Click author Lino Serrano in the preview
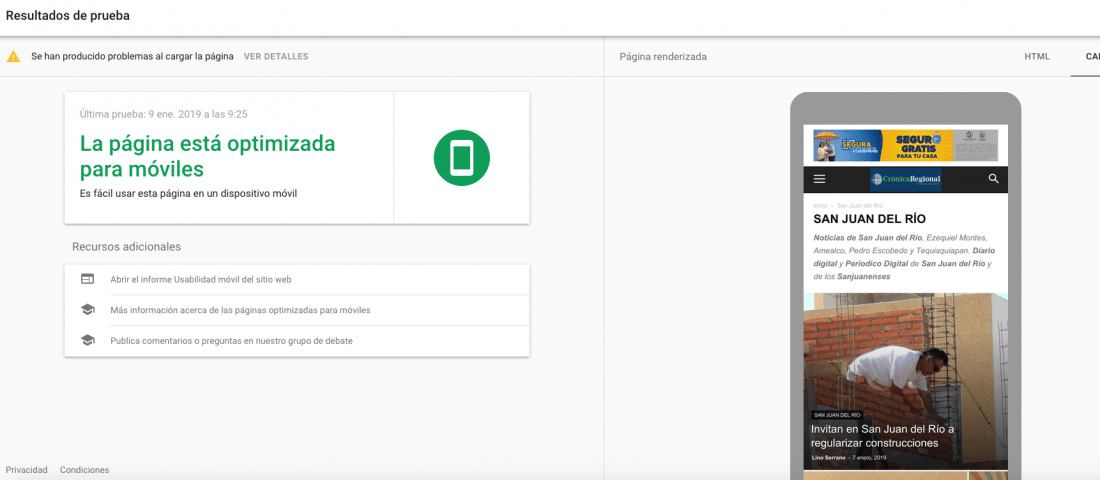The image size is (1100, 480). (829, 458)
